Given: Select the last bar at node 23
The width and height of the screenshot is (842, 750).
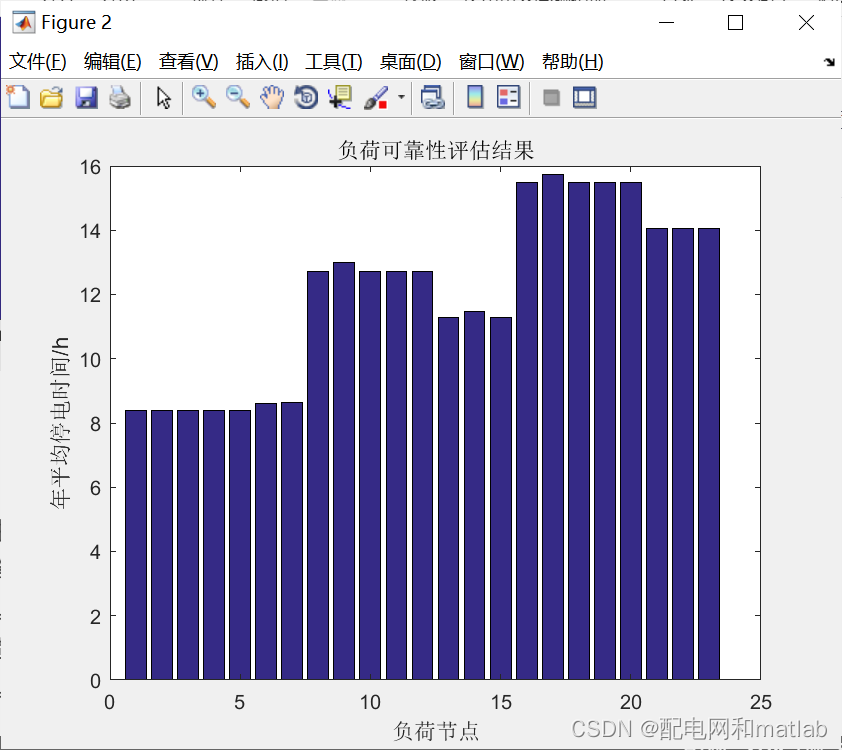Looking at the screenshot, I should [x=709, y=454].
